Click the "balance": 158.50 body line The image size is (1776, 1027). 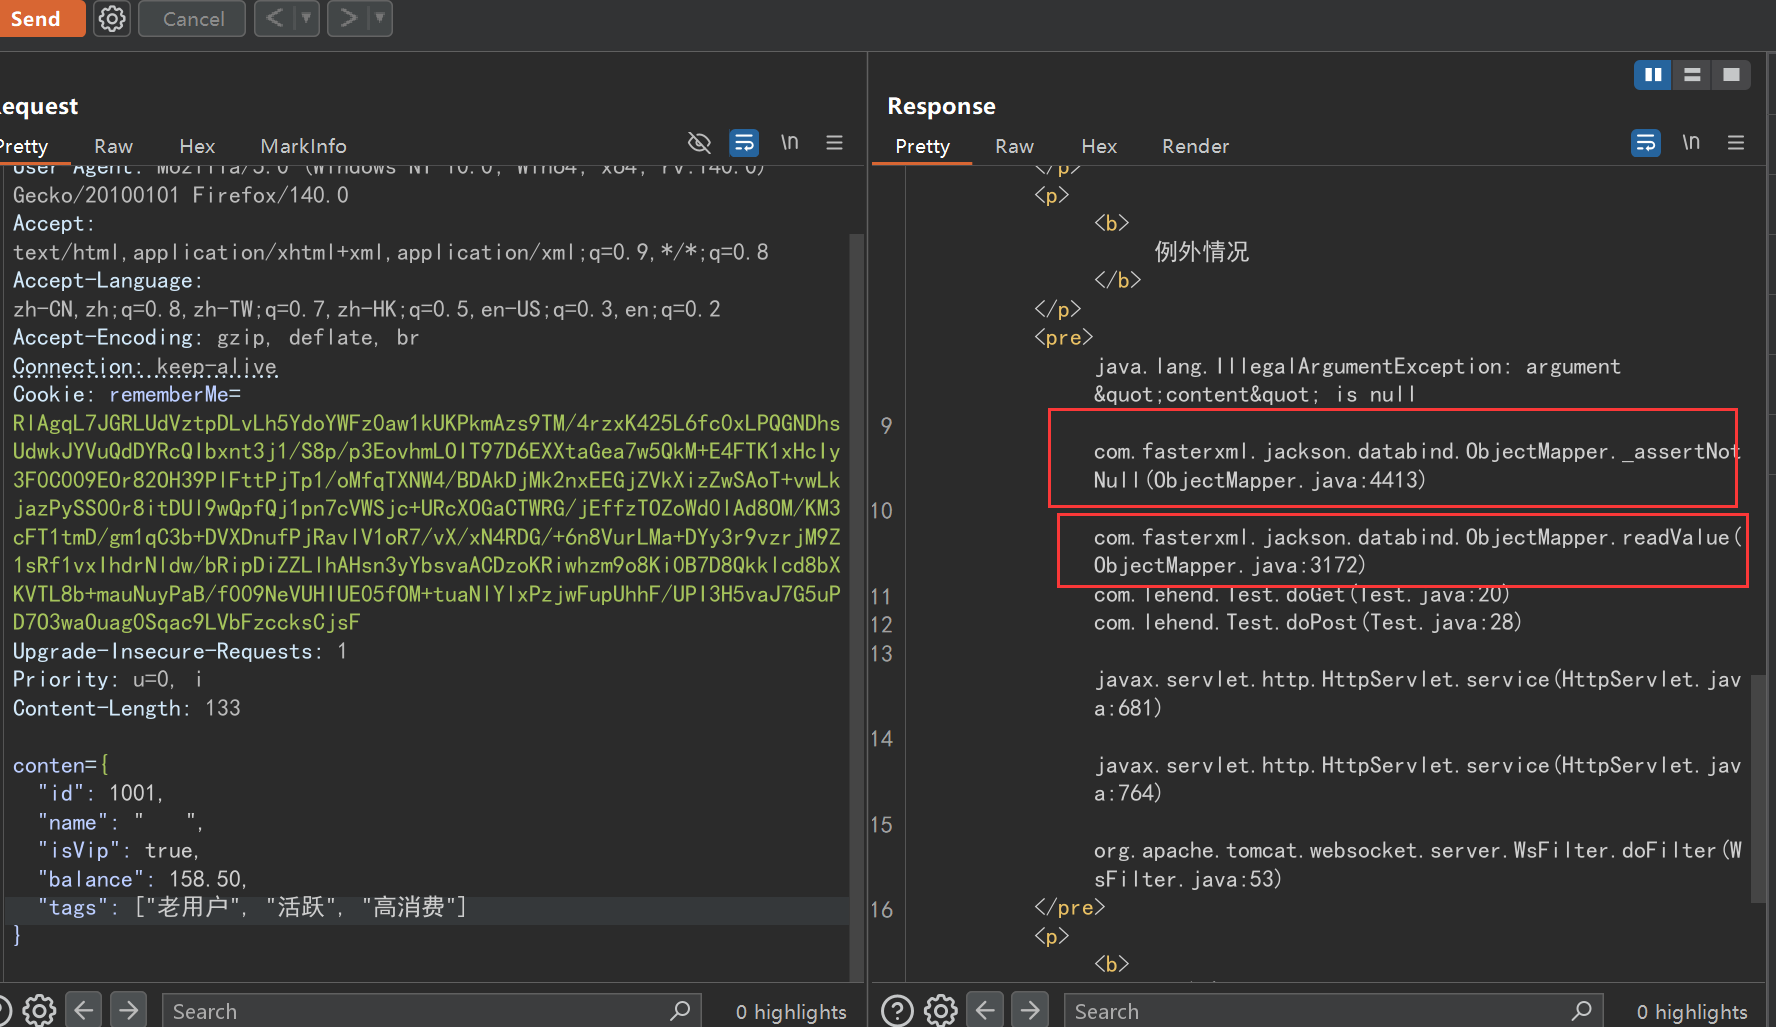142,879
